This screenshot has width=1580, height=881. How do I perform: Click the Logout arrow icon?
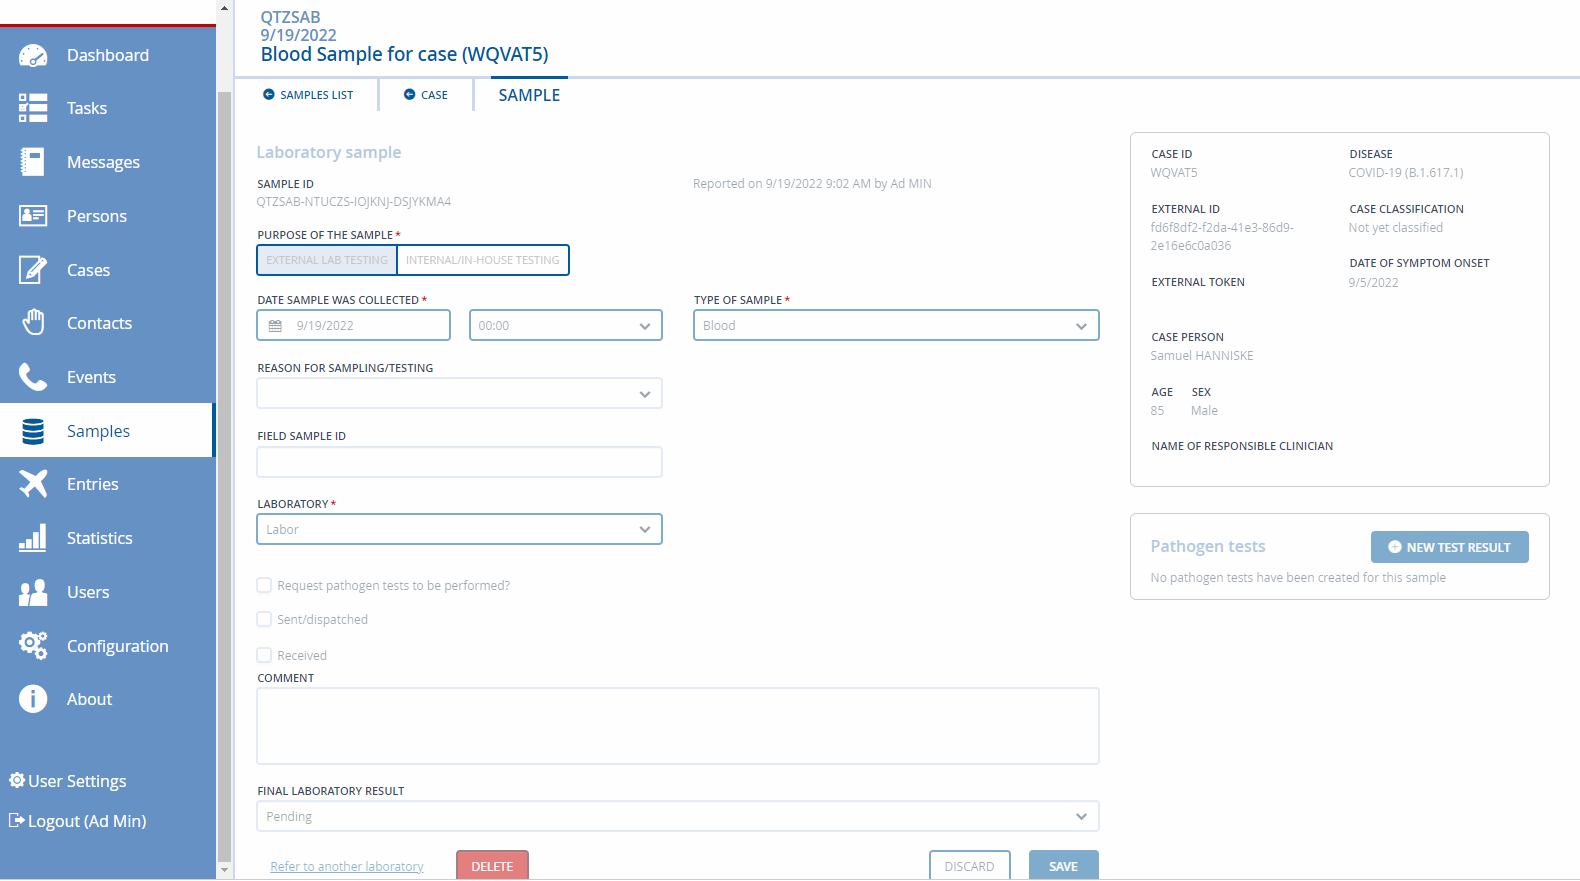[17, 820]
